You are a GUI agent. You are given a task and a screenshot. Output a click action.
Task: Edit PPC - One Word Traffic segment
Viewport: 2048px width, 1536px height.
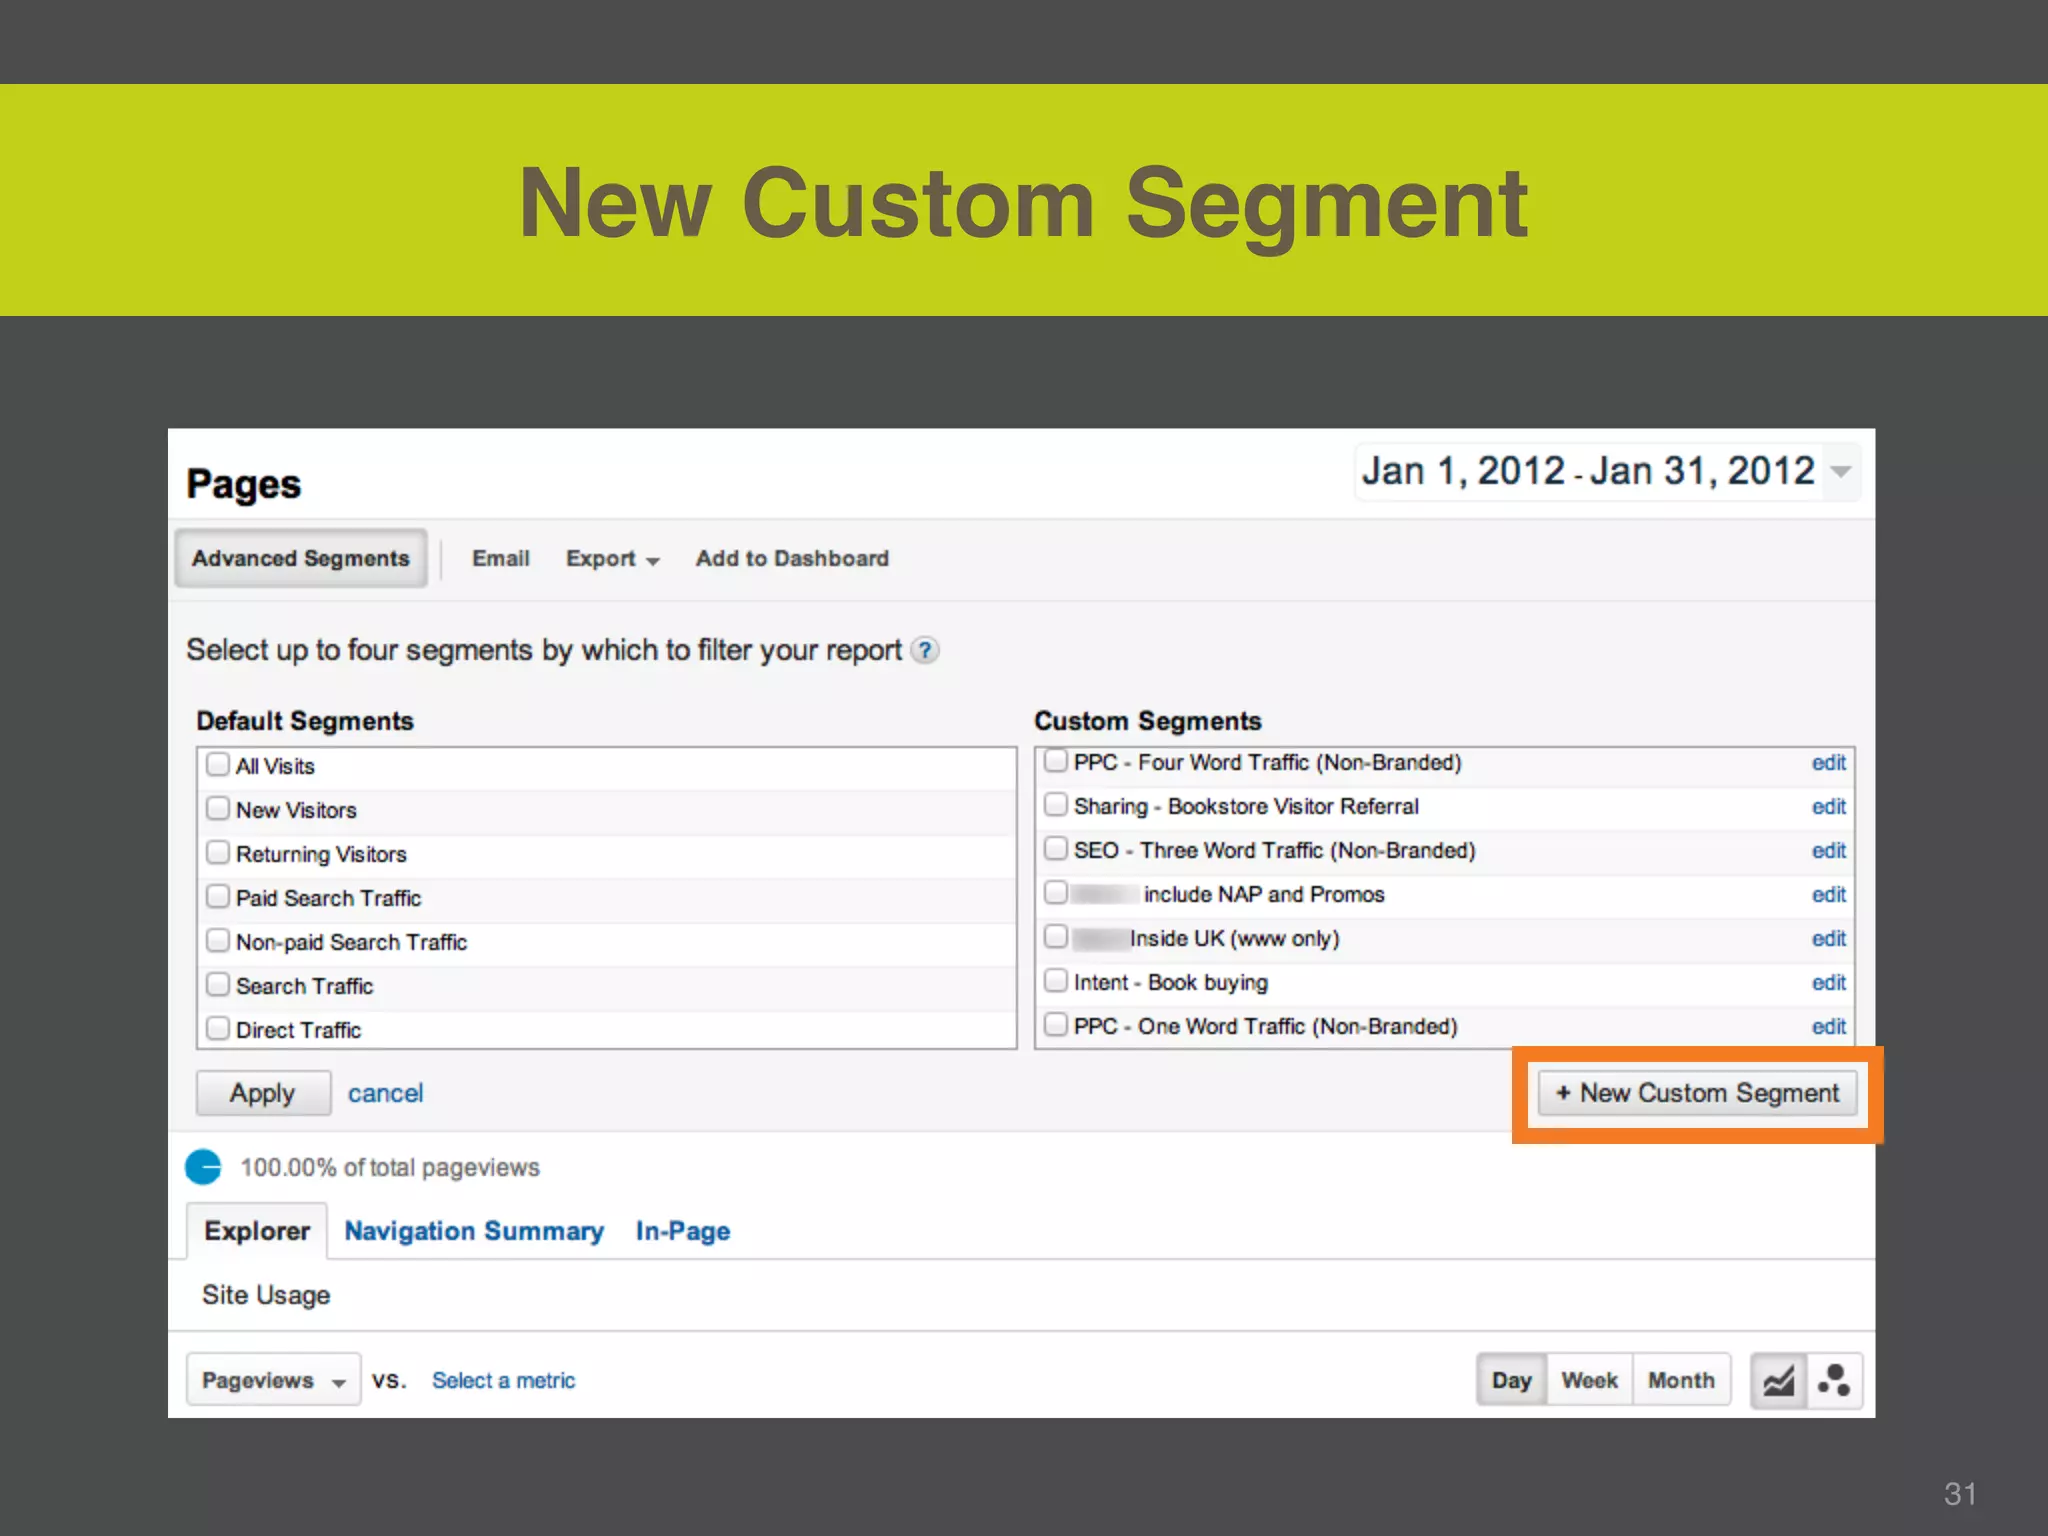tap(1829, 1027)
